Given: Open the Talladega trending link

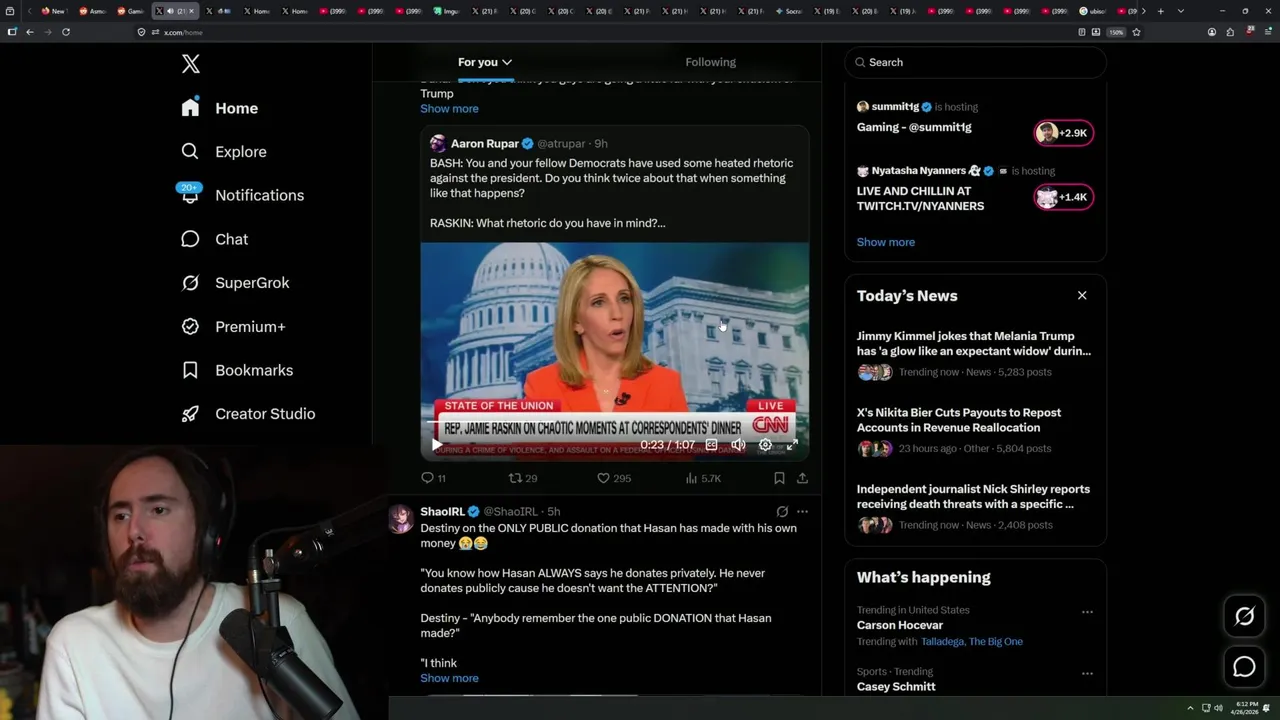Looking at the screenshot, I should (x=942, y=641).
